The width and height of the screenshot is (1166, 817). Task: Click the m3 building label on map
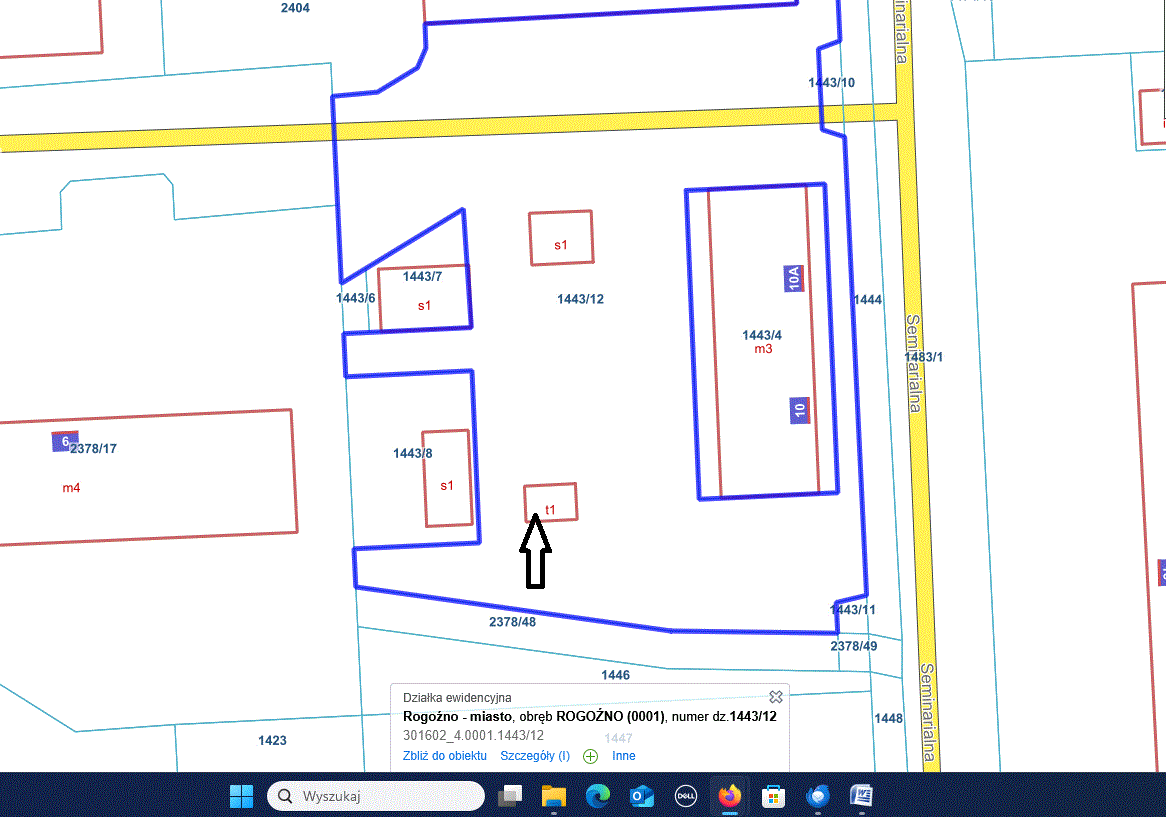pyautogui.click(x=763, y=349)
